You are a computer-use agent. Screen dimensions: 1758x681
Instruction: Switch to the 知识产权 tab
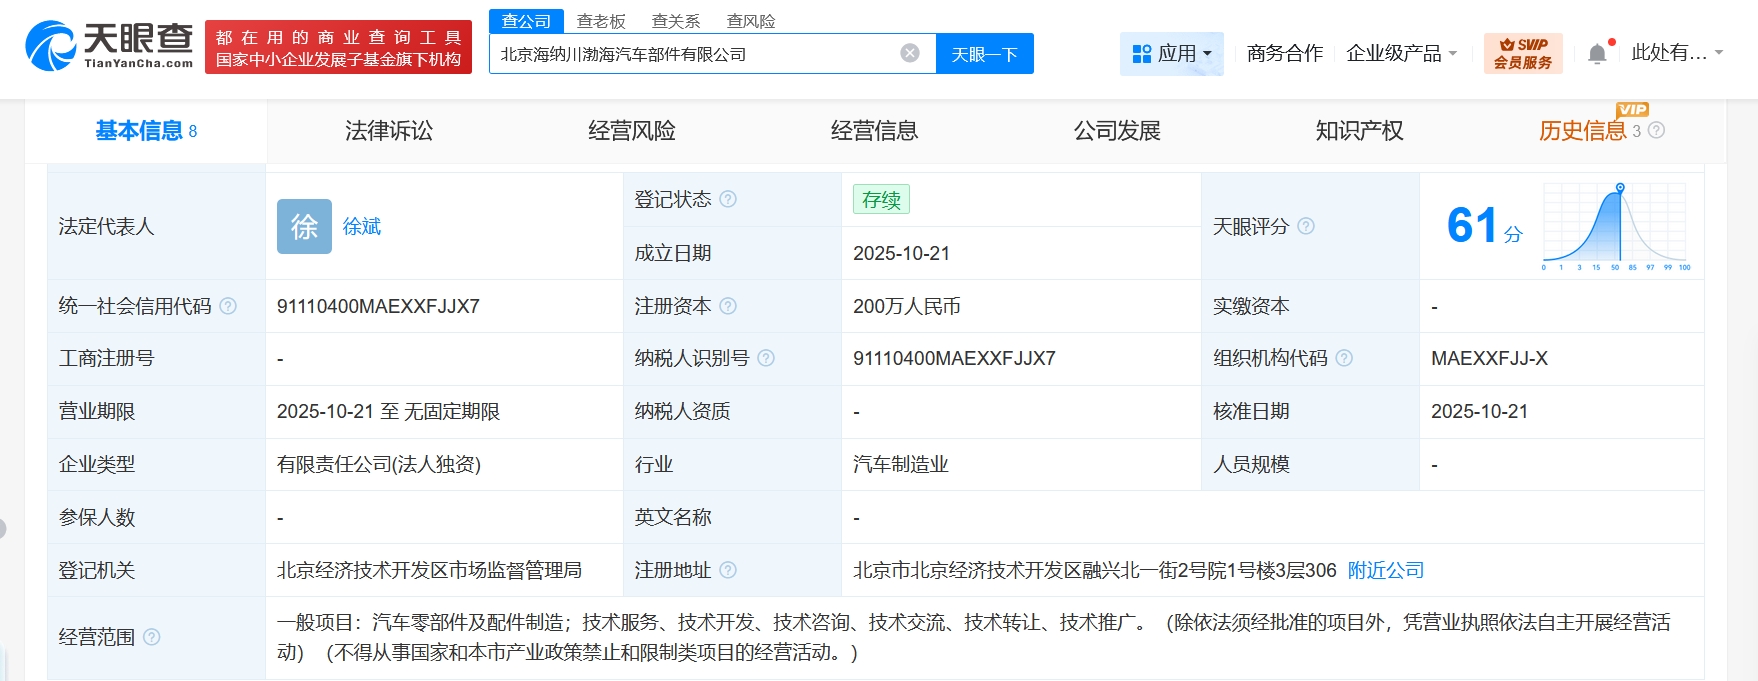(1359, 131)
